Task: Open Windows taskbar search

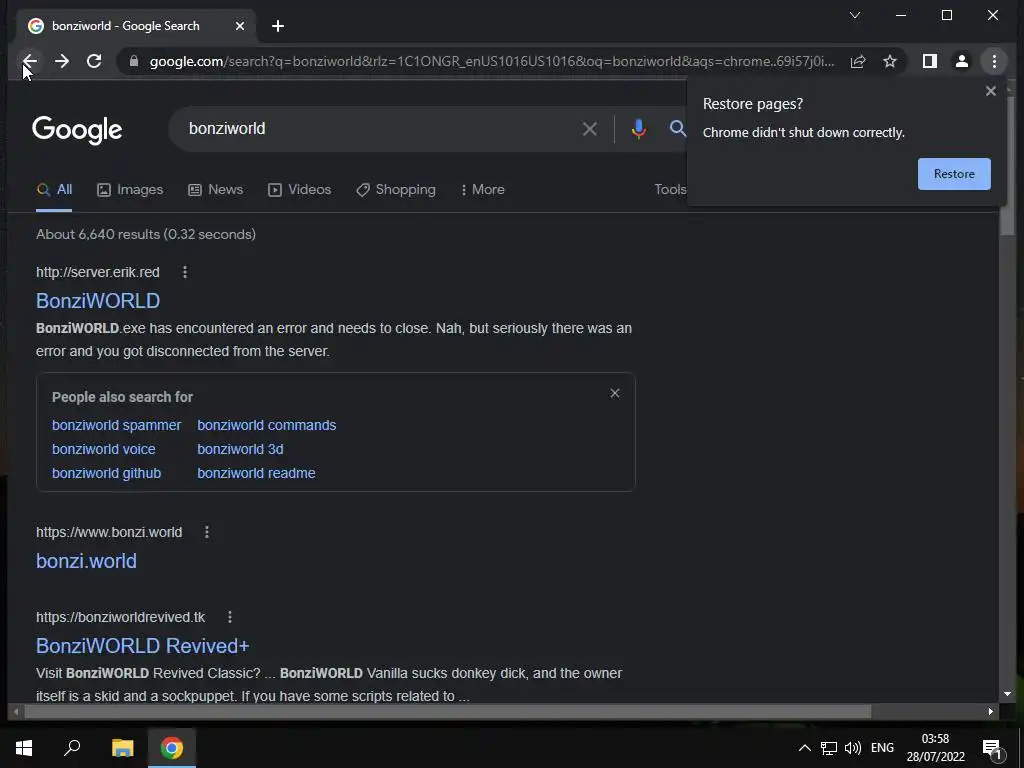Action: pos(72,748)
